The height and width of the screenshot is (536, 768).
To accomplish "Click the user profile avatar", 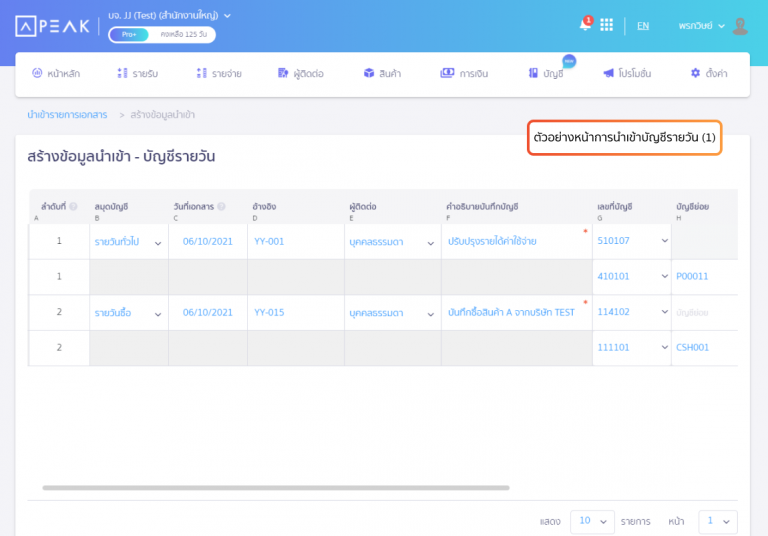I will [x=740, y=26].
